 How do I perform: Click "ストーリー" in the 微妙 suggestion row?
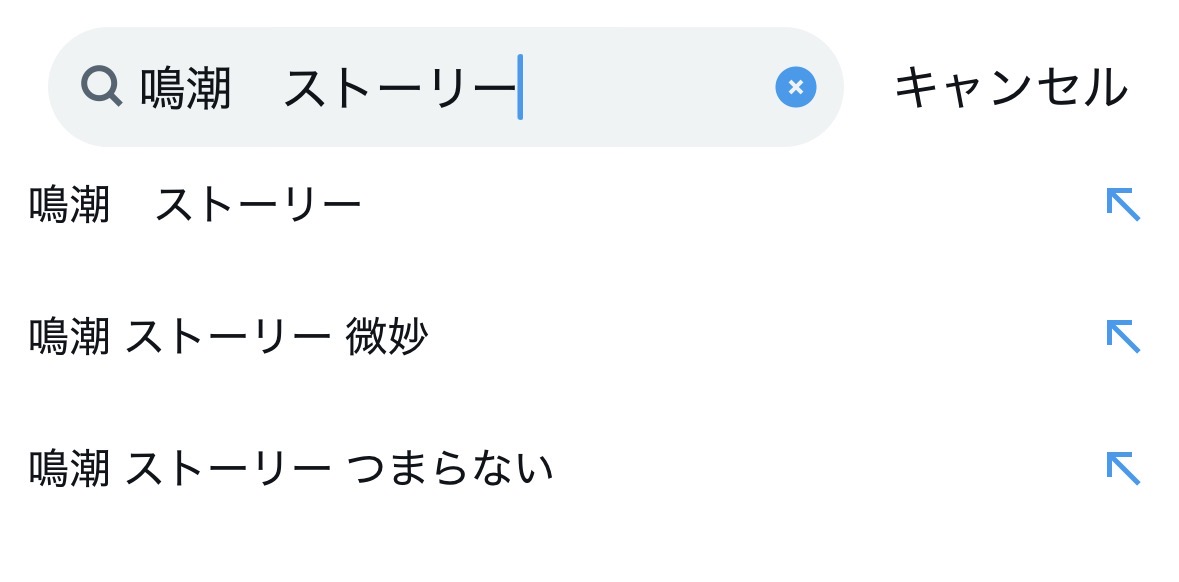228,338
